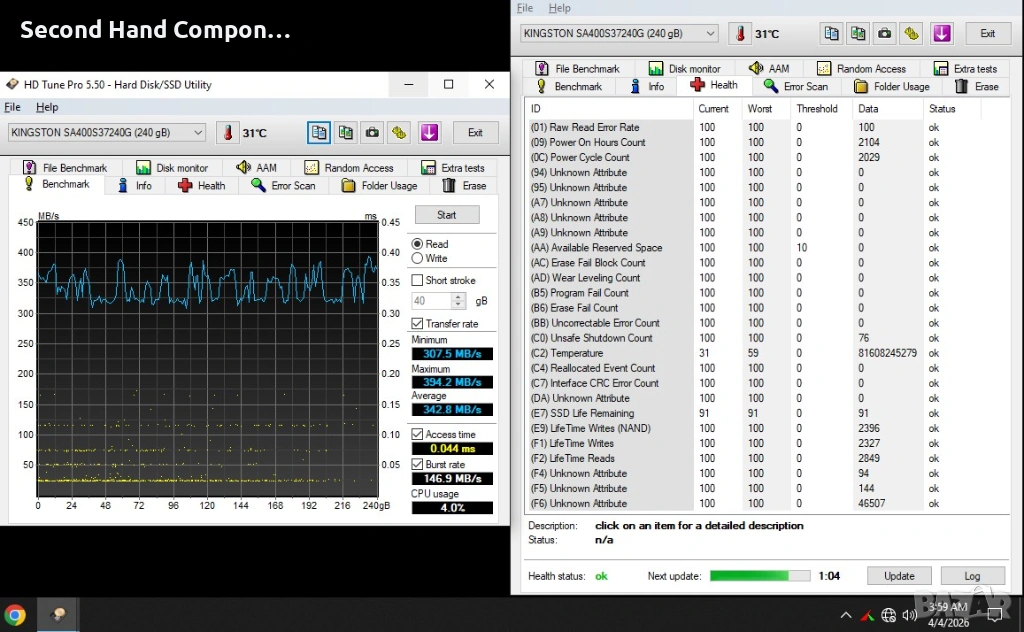Click the thermometer icon in the health window
The height and width of the screenshot is (632, 1024).
point(740,33)
